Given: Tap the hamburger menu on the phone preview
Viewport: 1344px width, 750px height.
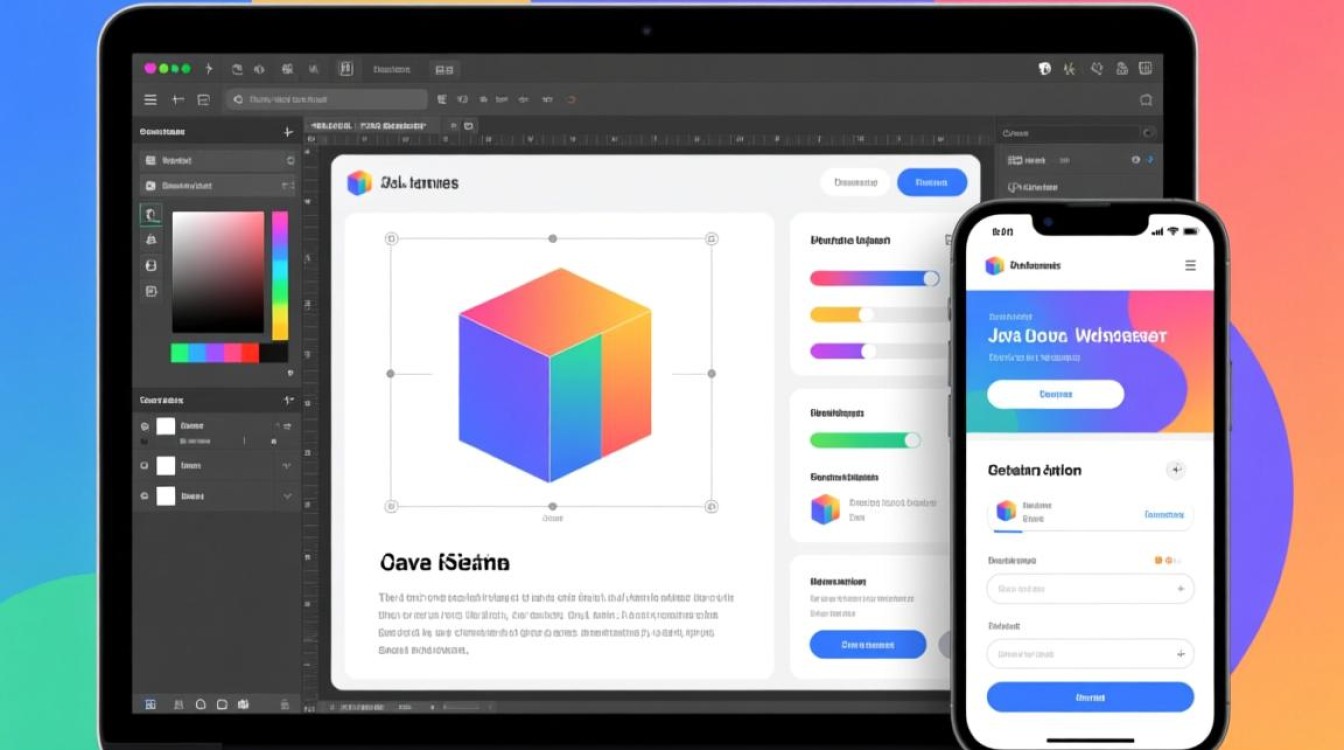Looking at the screenshot, I should (x=1190, y=266).
